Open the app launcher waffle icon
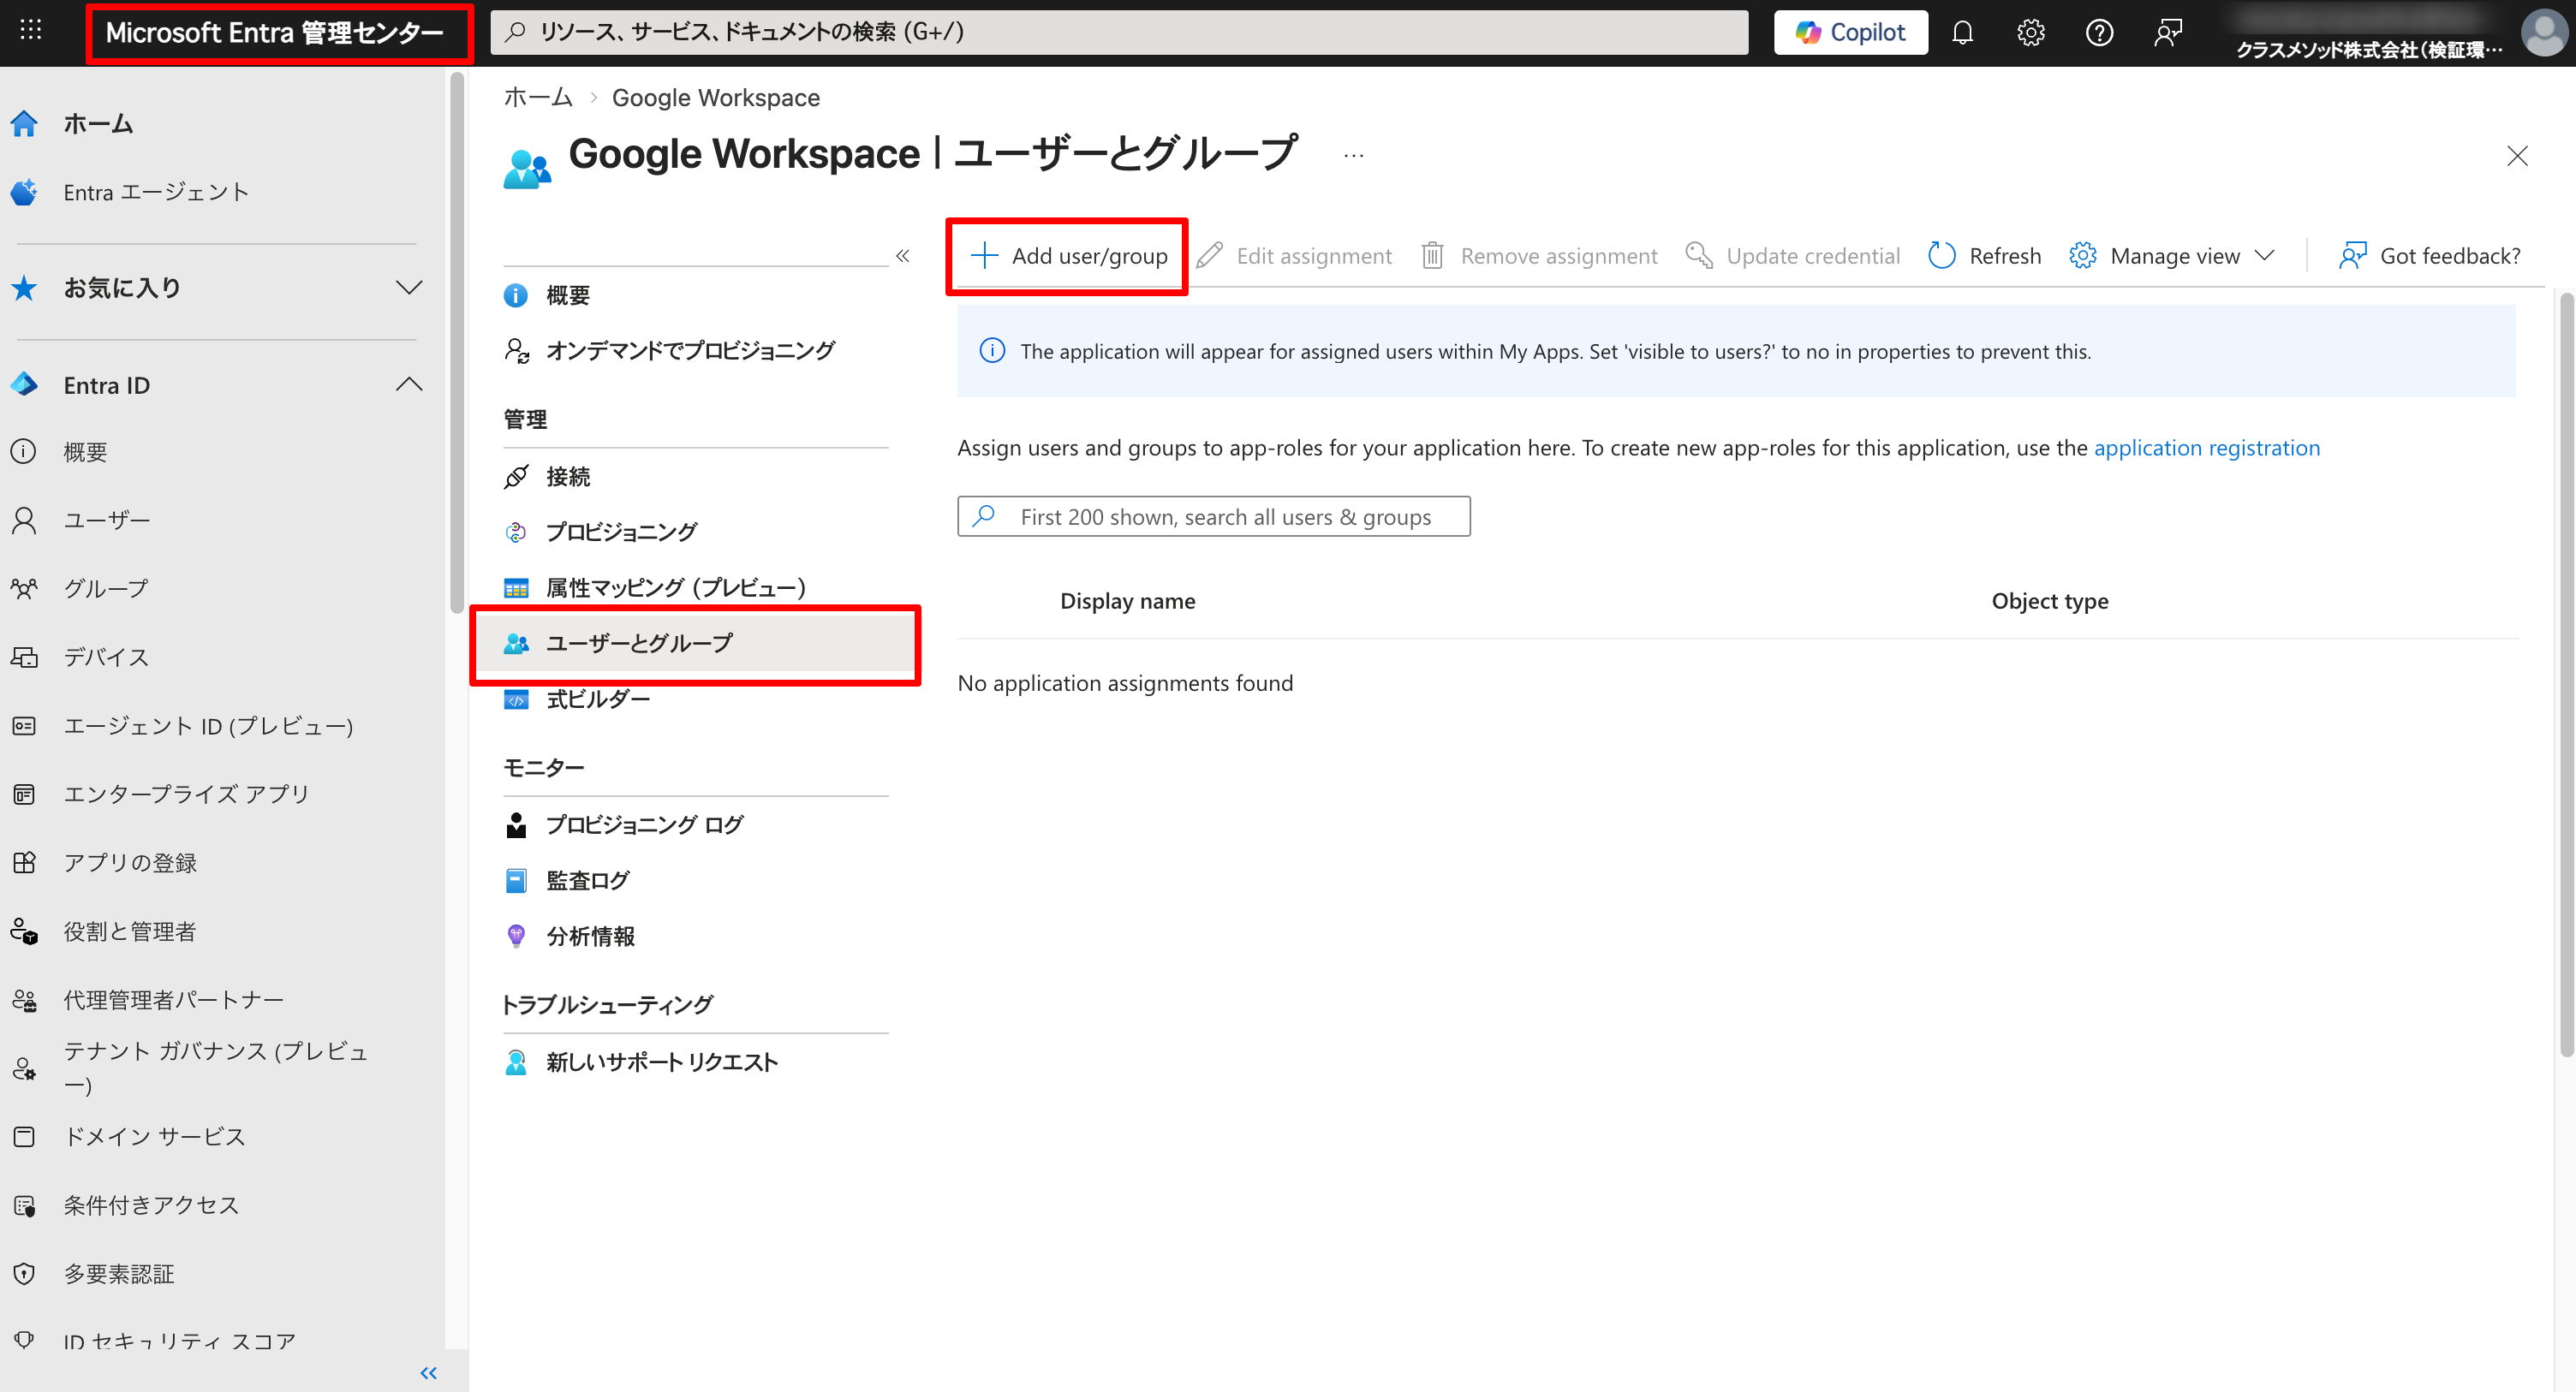Image resolution: width=2576 pixels, height=1392 pixels. tap(30, 29)
